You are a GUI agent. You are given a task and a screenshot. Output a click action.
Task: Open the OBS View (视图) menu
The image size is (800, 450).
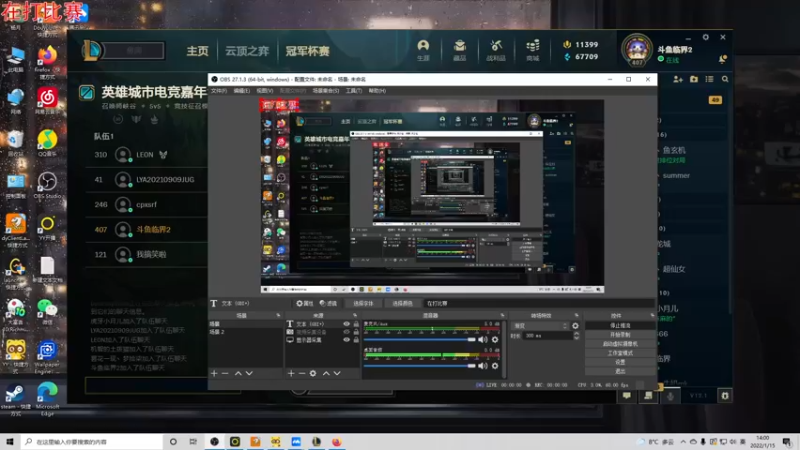(x=264, y=91)
